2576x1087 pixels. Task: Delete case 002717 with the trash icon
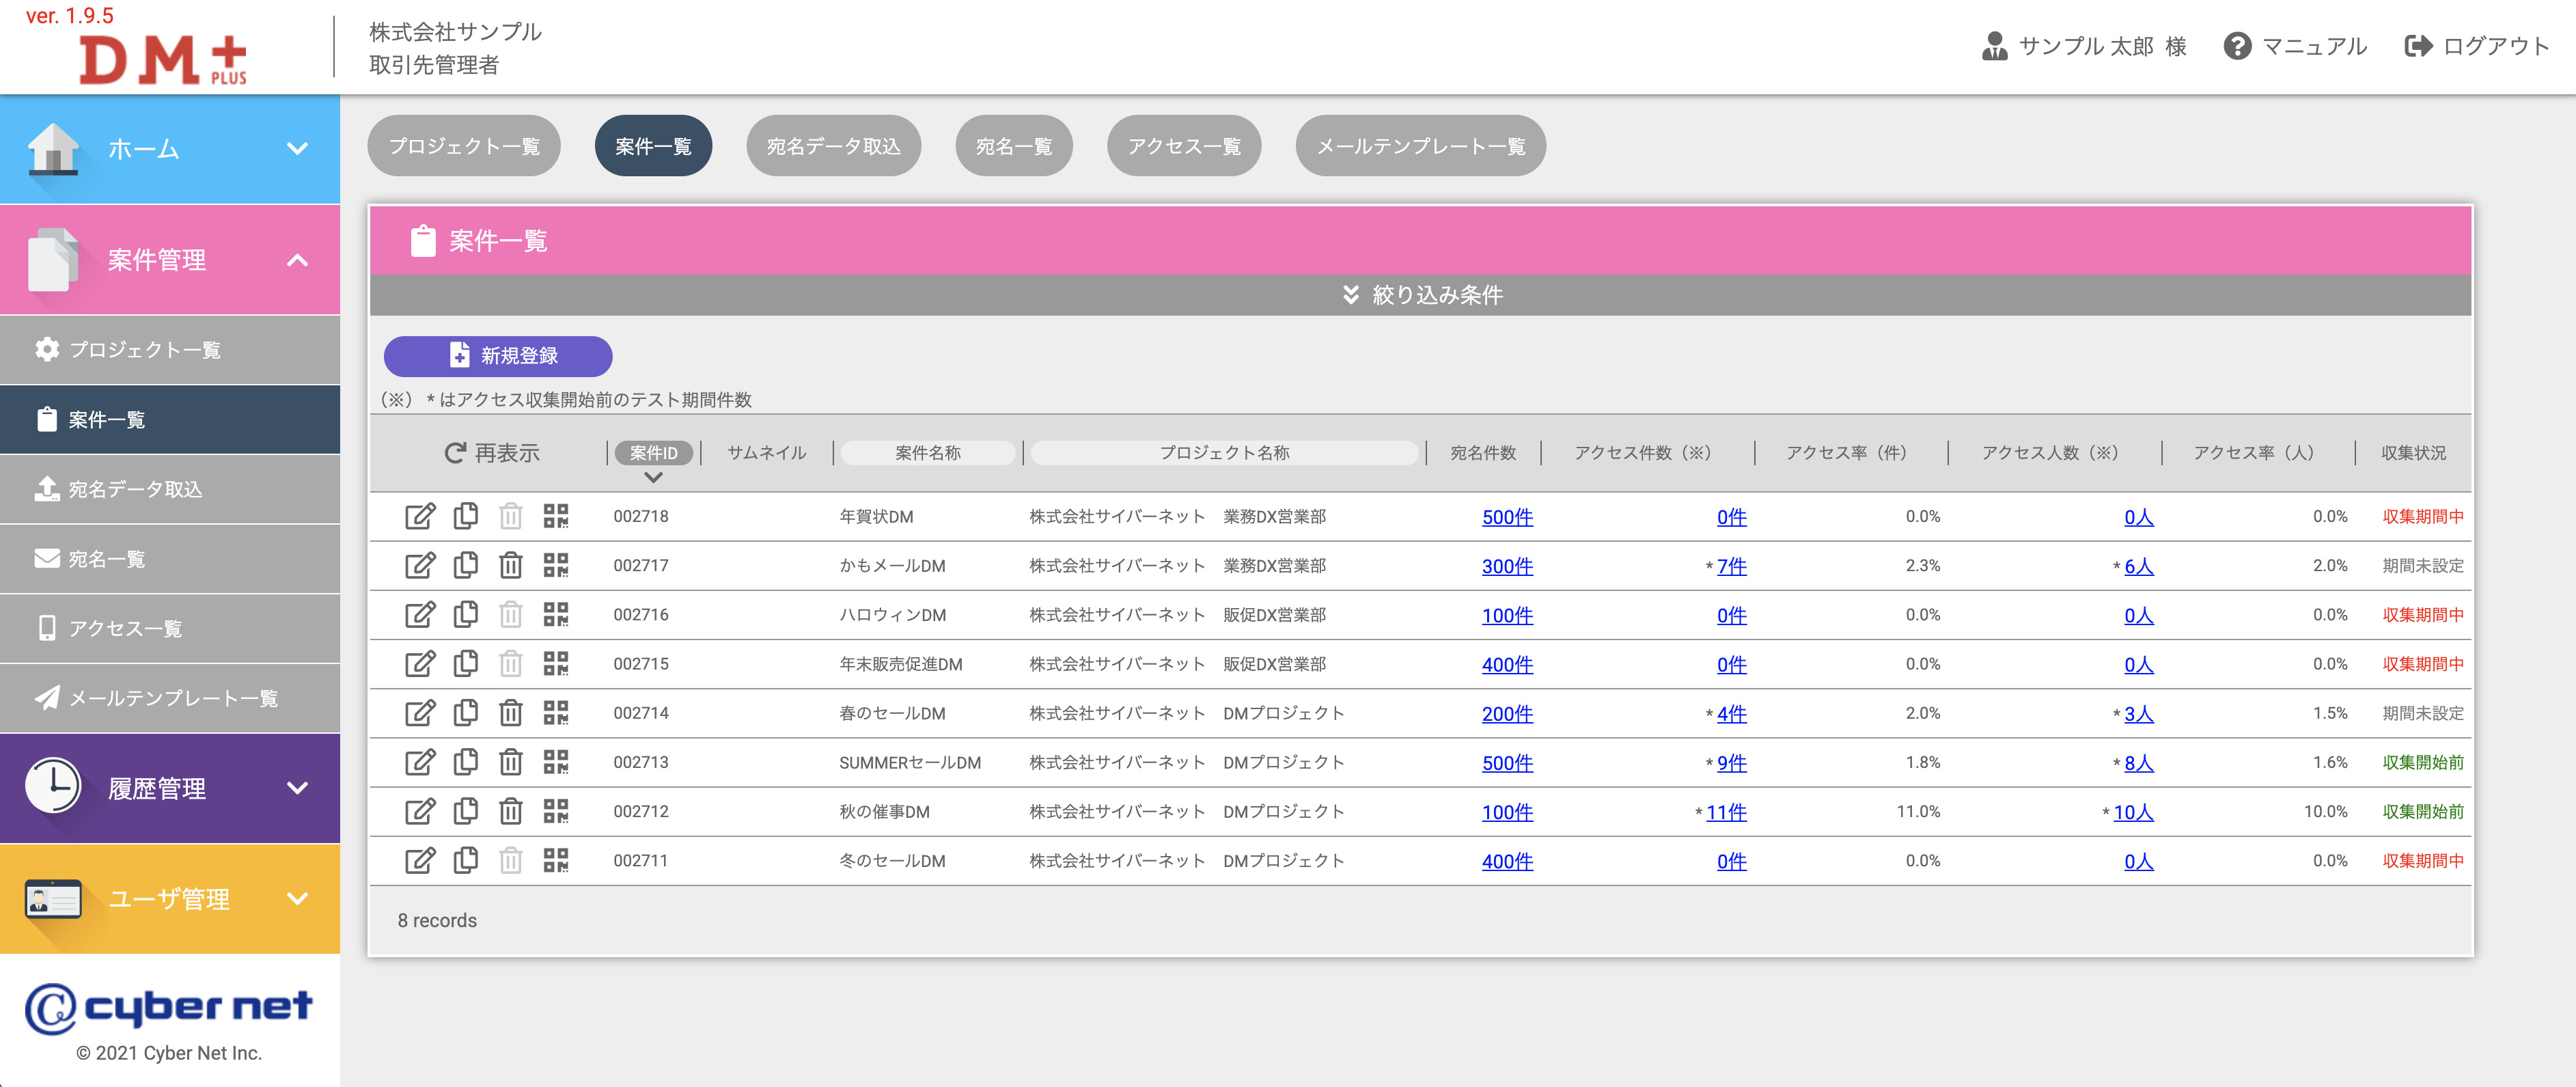tap(511, 565)
